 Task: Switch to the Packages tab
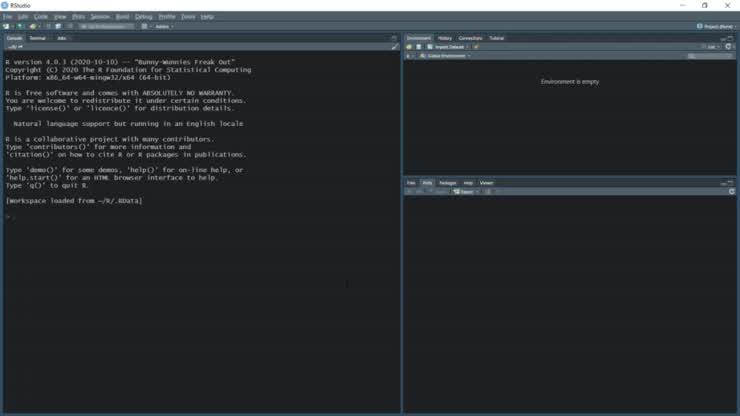click(x=447, y=183)
